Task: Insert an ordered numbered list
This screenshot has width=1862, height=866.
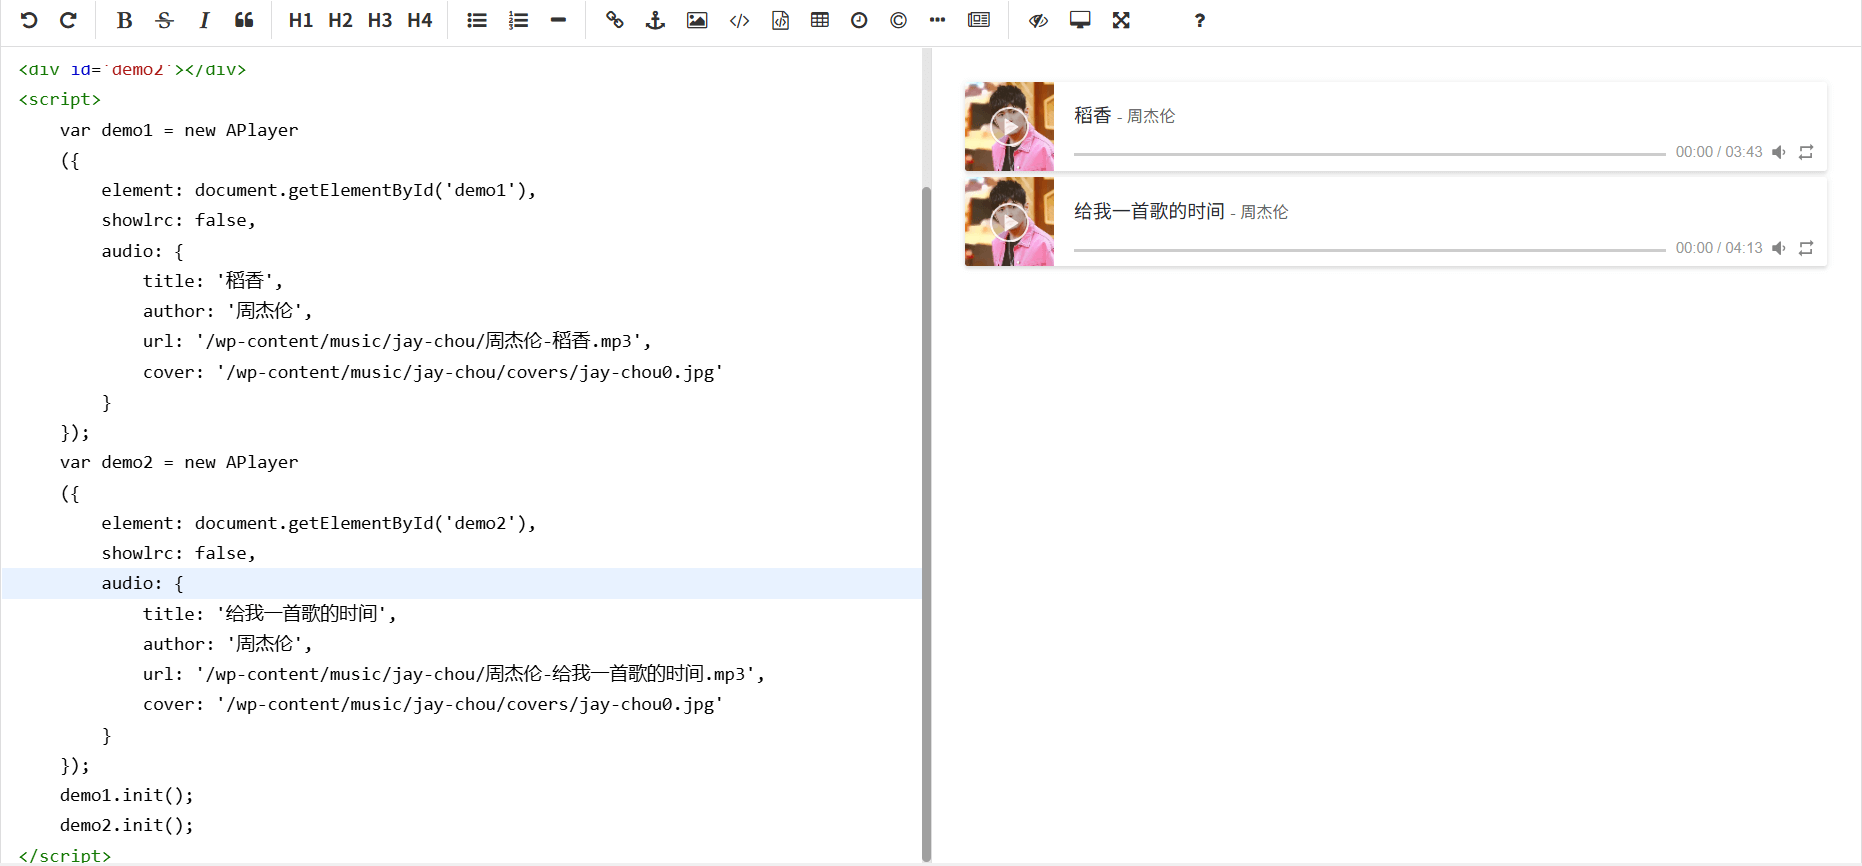Action: [518, 20]
